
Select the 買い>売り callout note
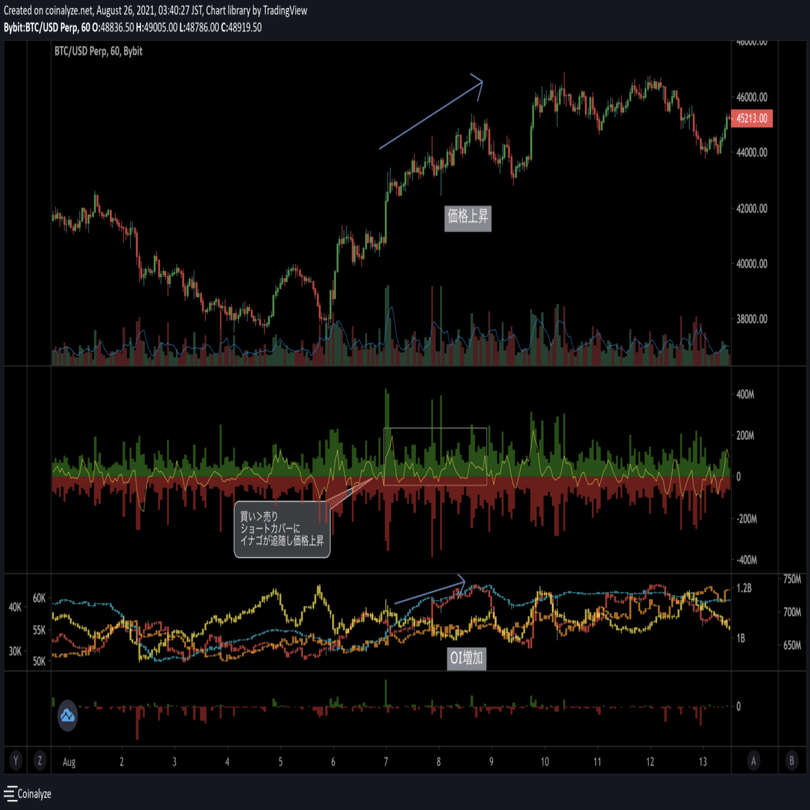point(282,529)
